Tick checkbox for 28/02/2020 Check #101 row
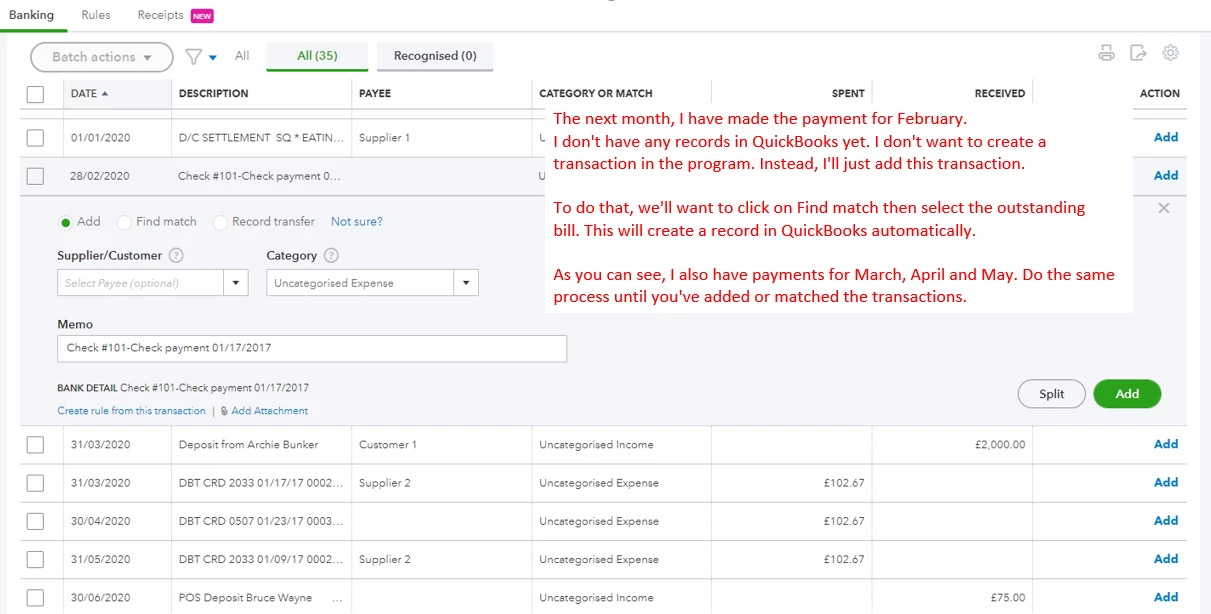Viewport: 1211px width, 614px height. (35, 176)
